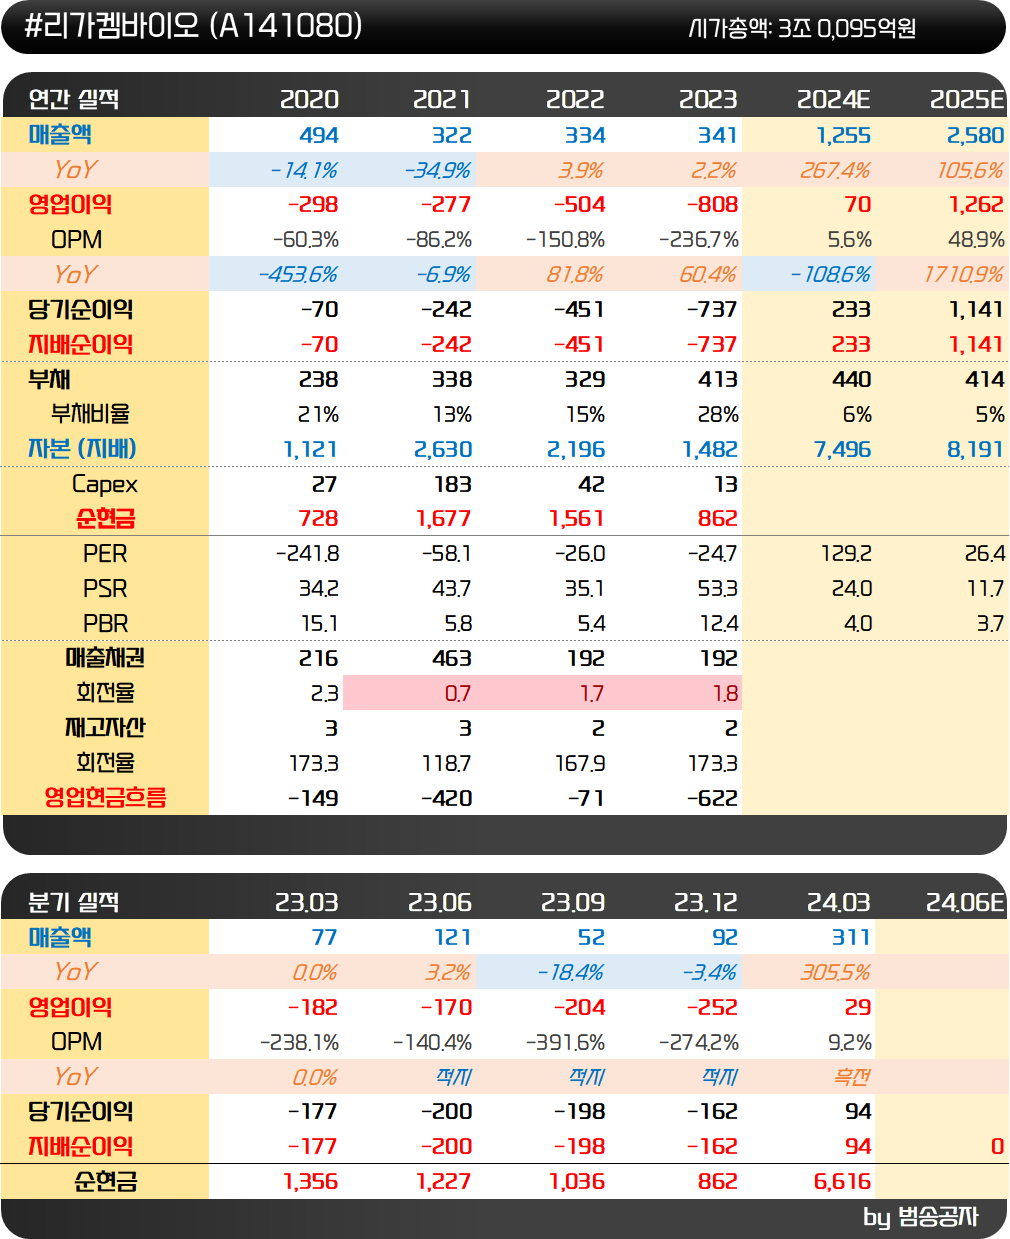This screenshot has width=1010, height=1239.
Task: Click PER value -241.8
Action: [307, 553]
